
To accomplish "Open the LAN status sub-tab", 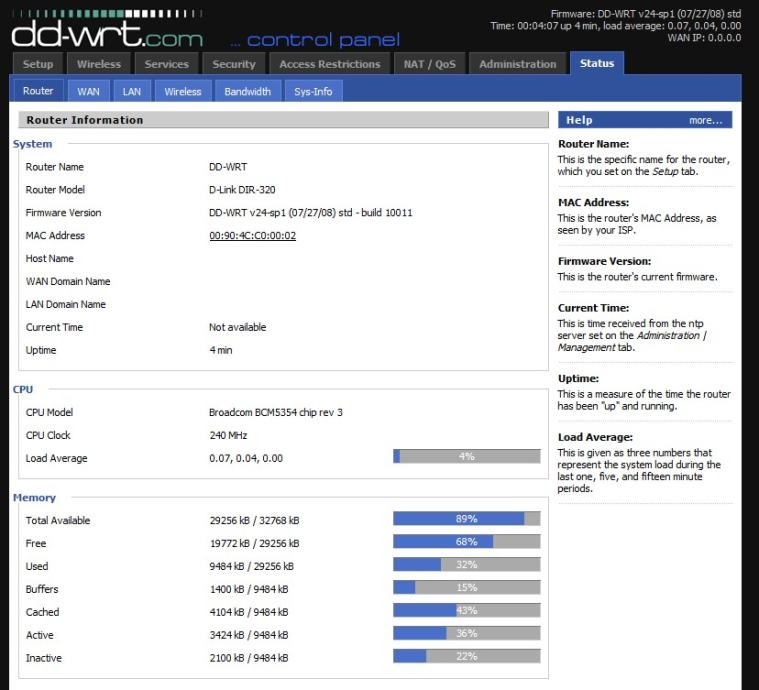I will pyautogui.click(x=131, y=91).
